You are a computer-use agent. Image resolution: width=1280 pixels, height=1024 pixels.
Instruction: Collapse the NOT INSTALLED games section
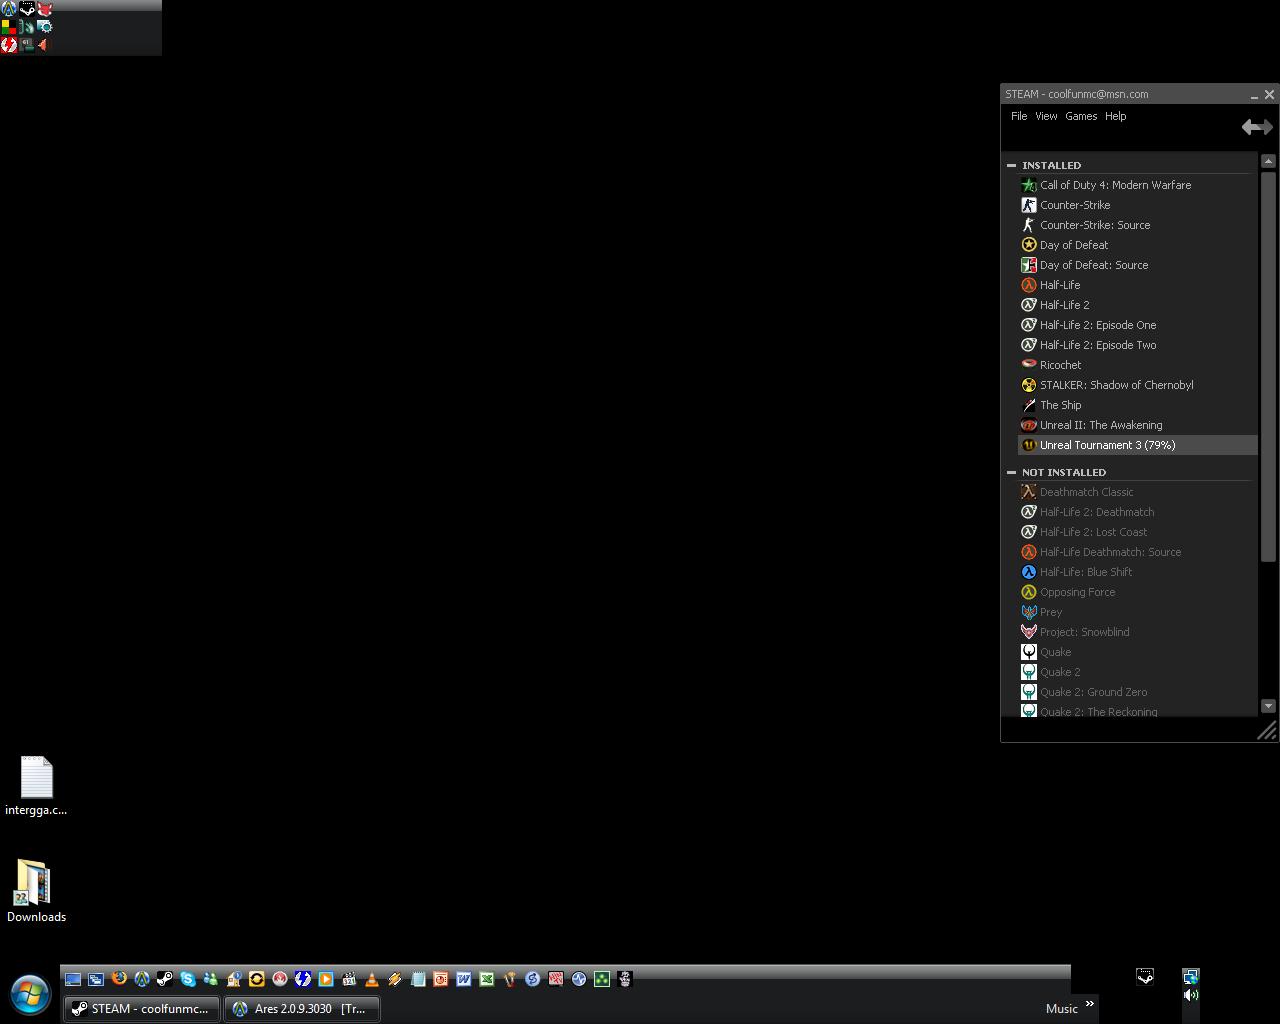click(x=1011, y=472)
